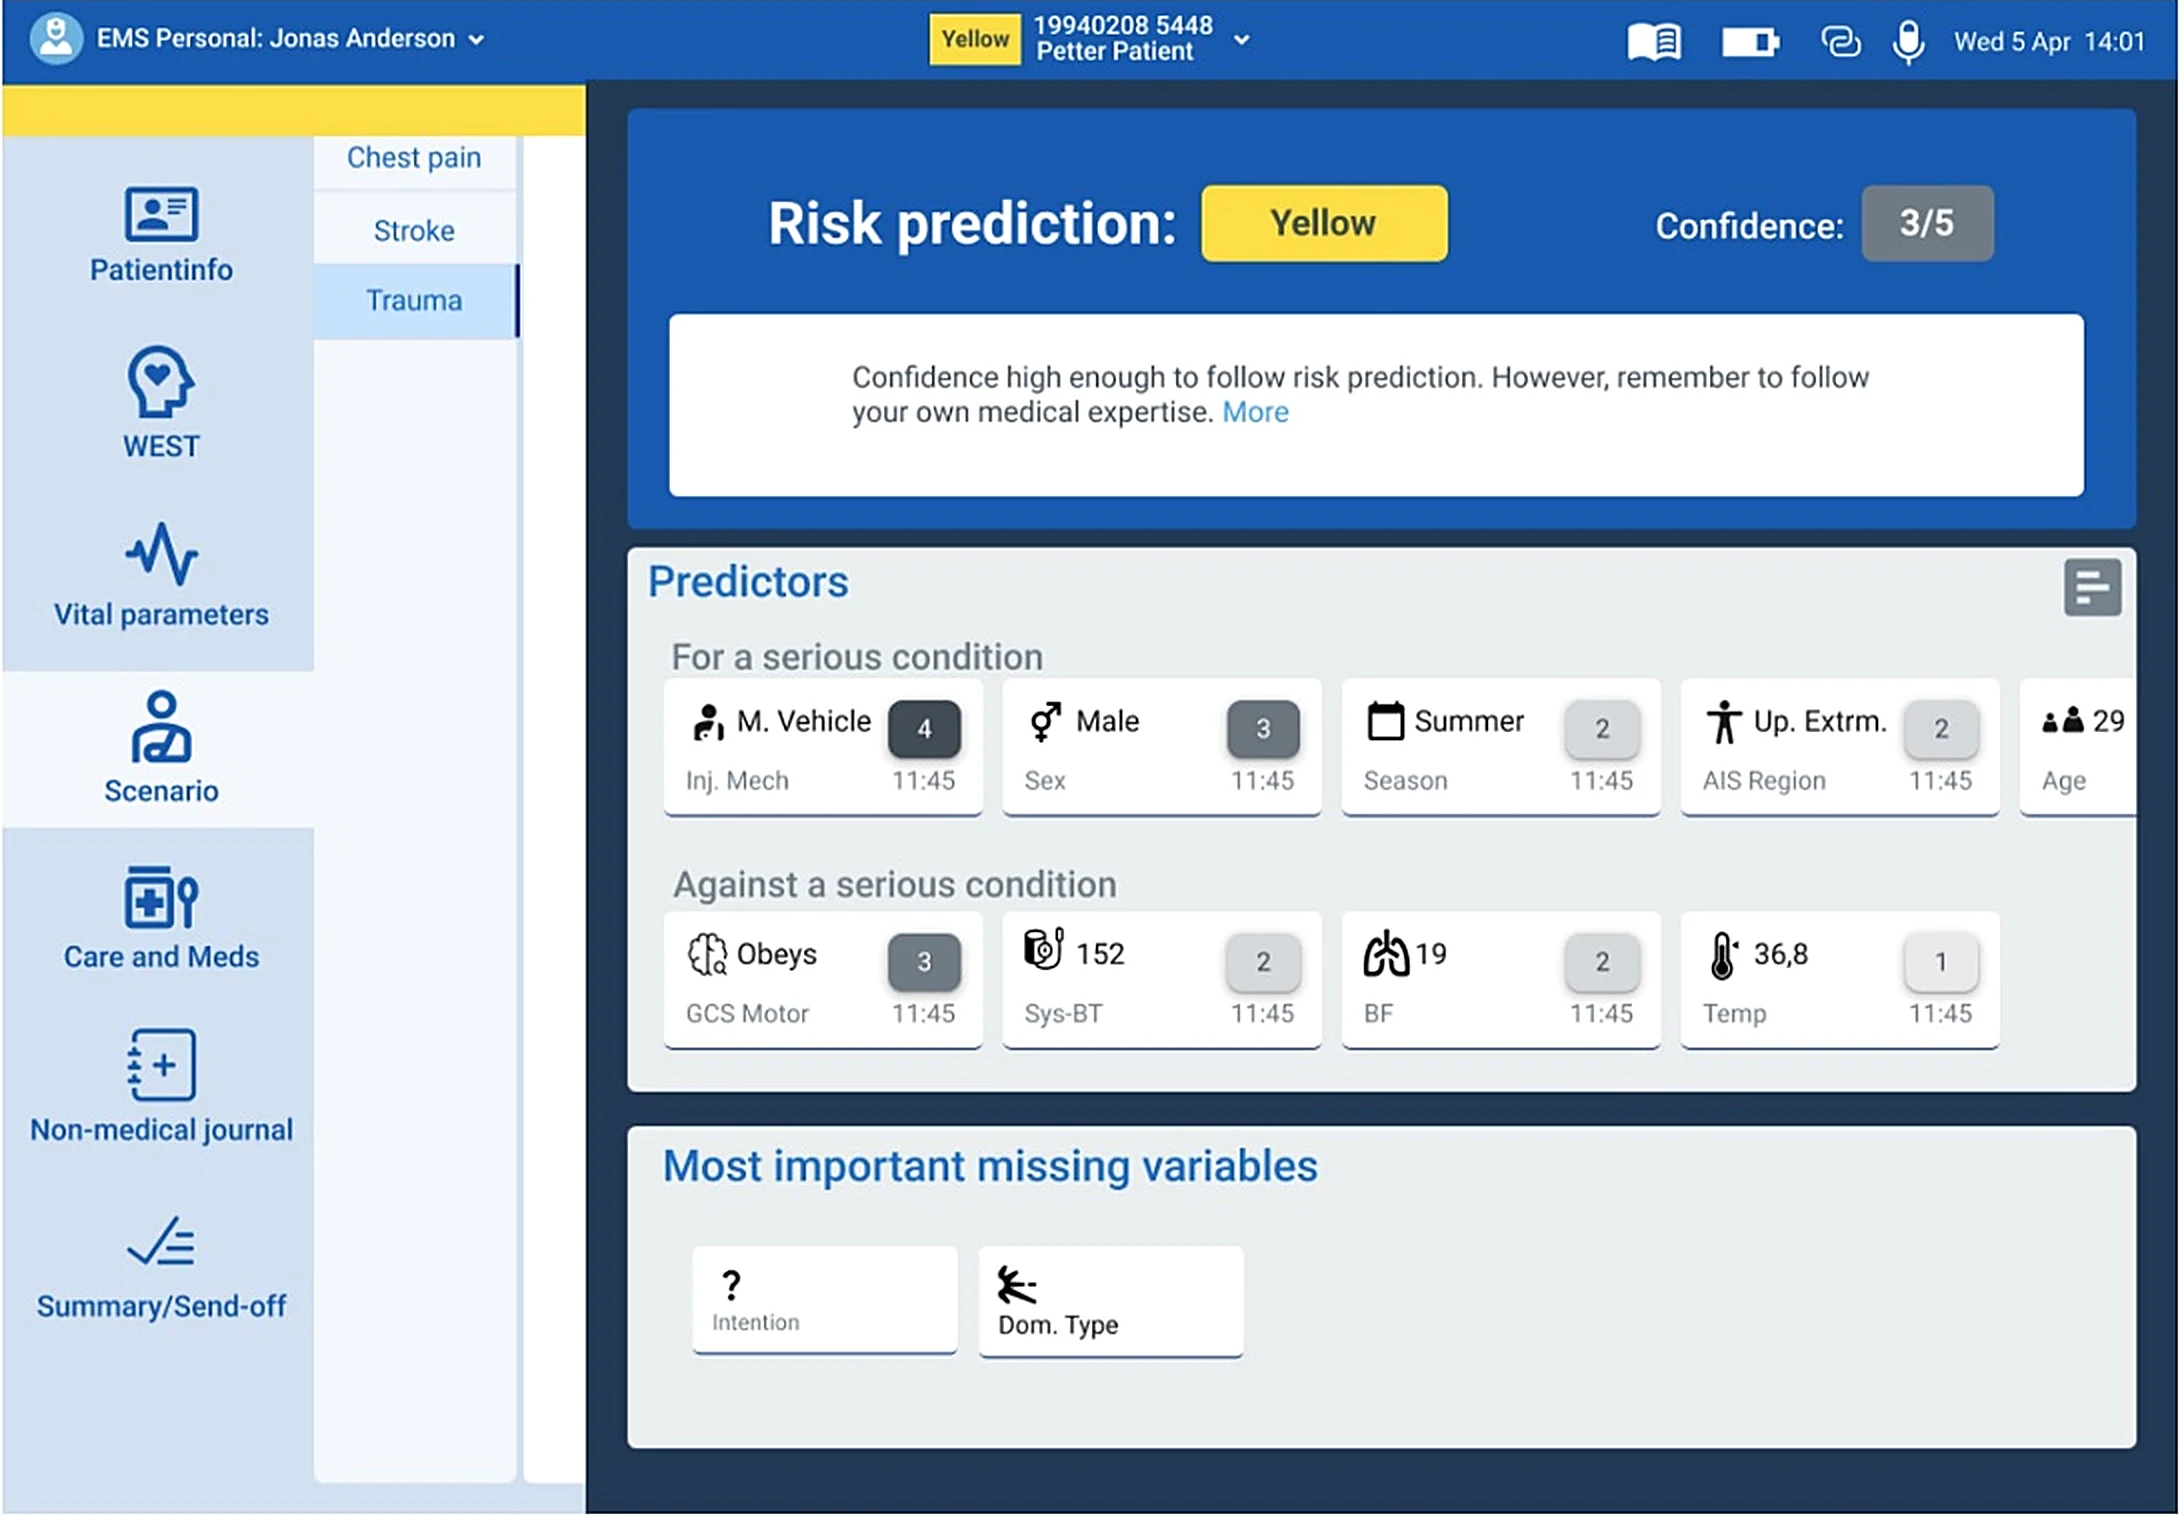Click 'Most important missing variables' heading
This screenshot has width=2184, height=1520.
coord(990,1166)
